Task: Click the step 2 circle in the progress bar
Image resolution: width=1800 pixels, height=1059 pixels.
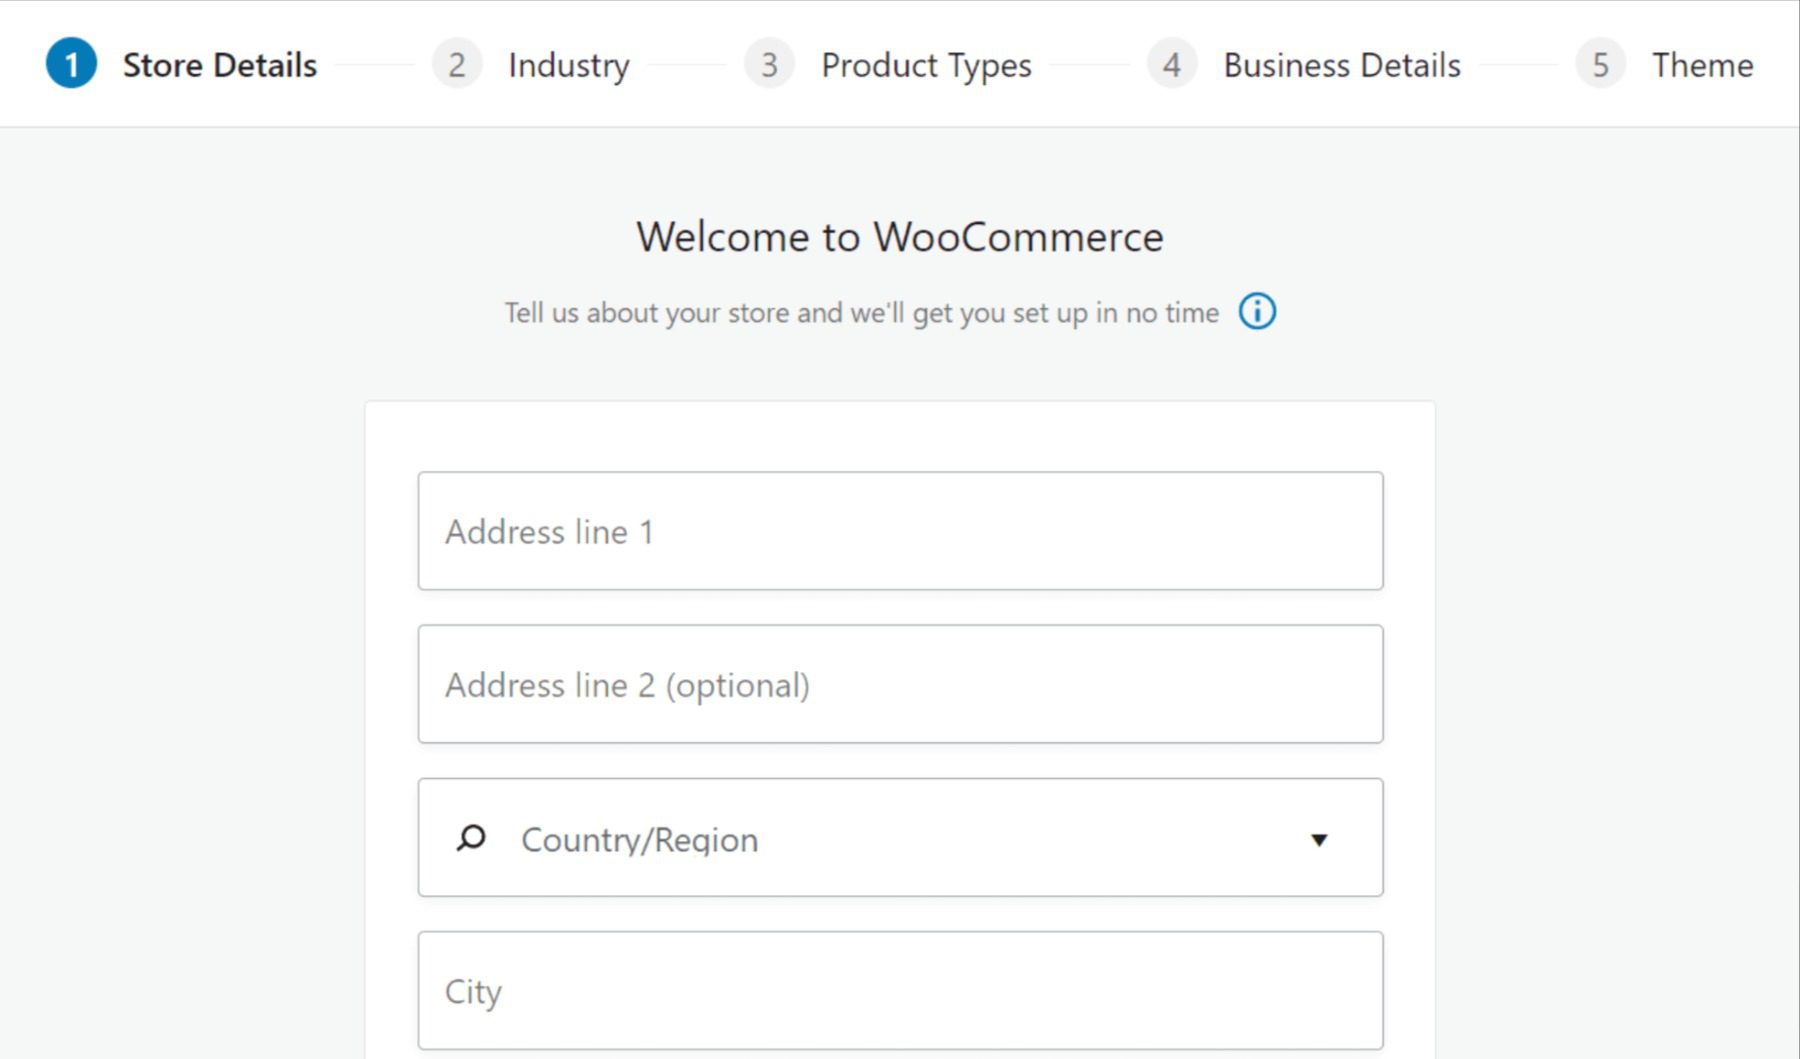Action: (457, 64)
